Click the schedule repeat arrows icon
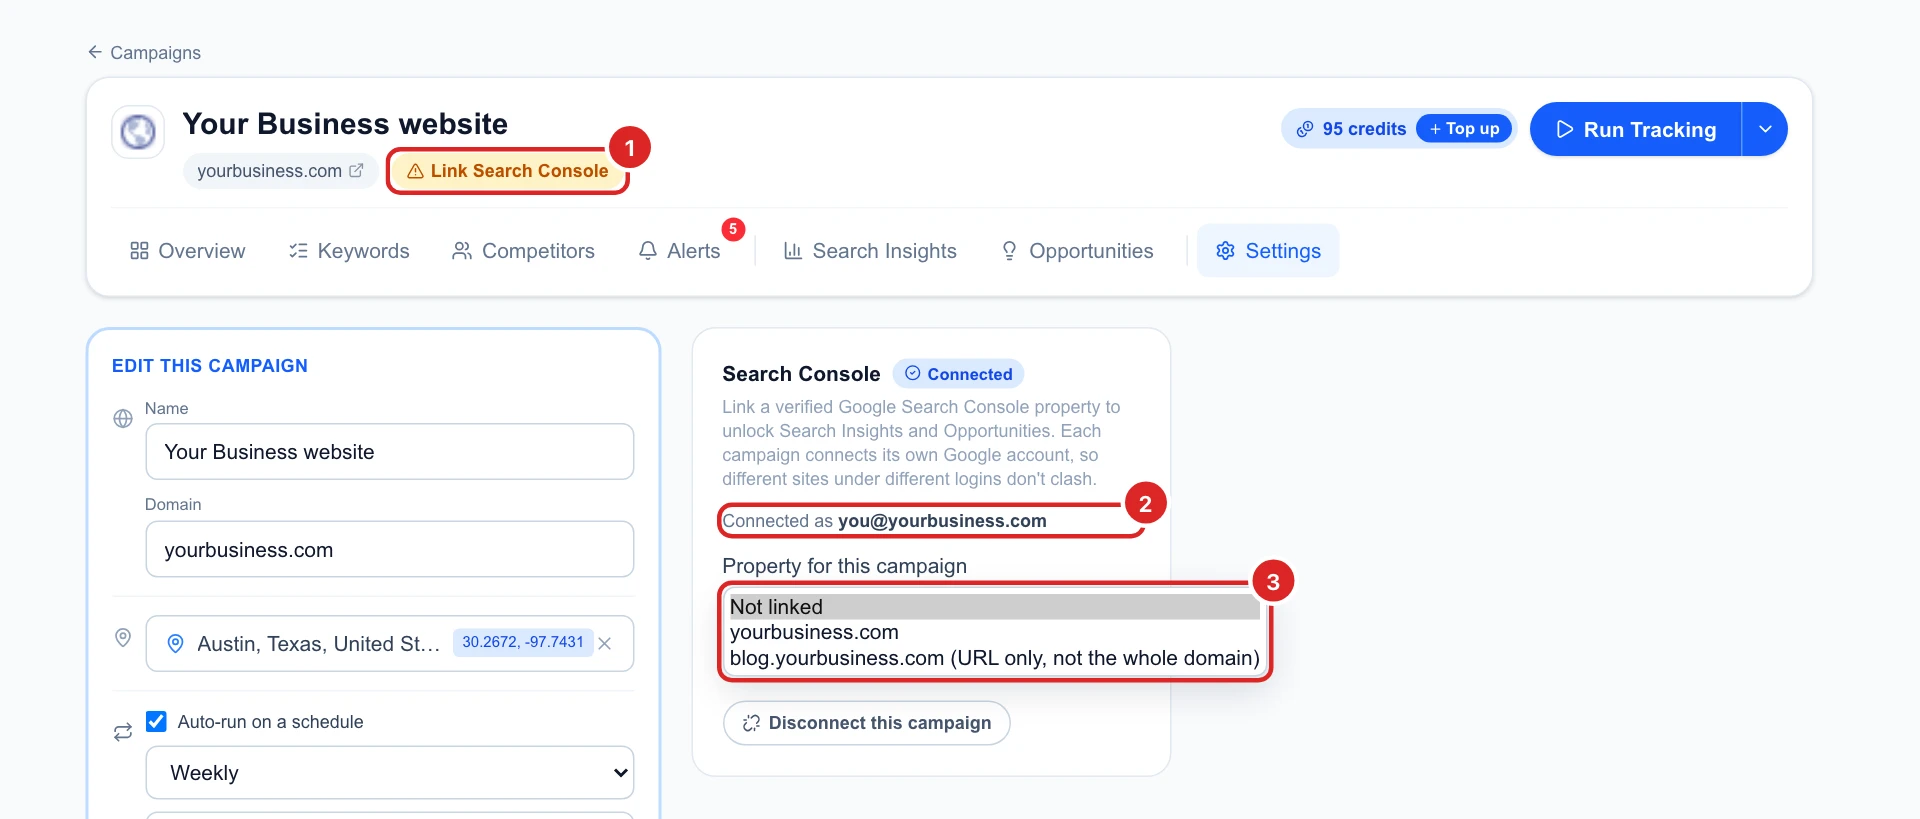The height and width of the screenshot is (819, 1920). click(x=123, y=733)
